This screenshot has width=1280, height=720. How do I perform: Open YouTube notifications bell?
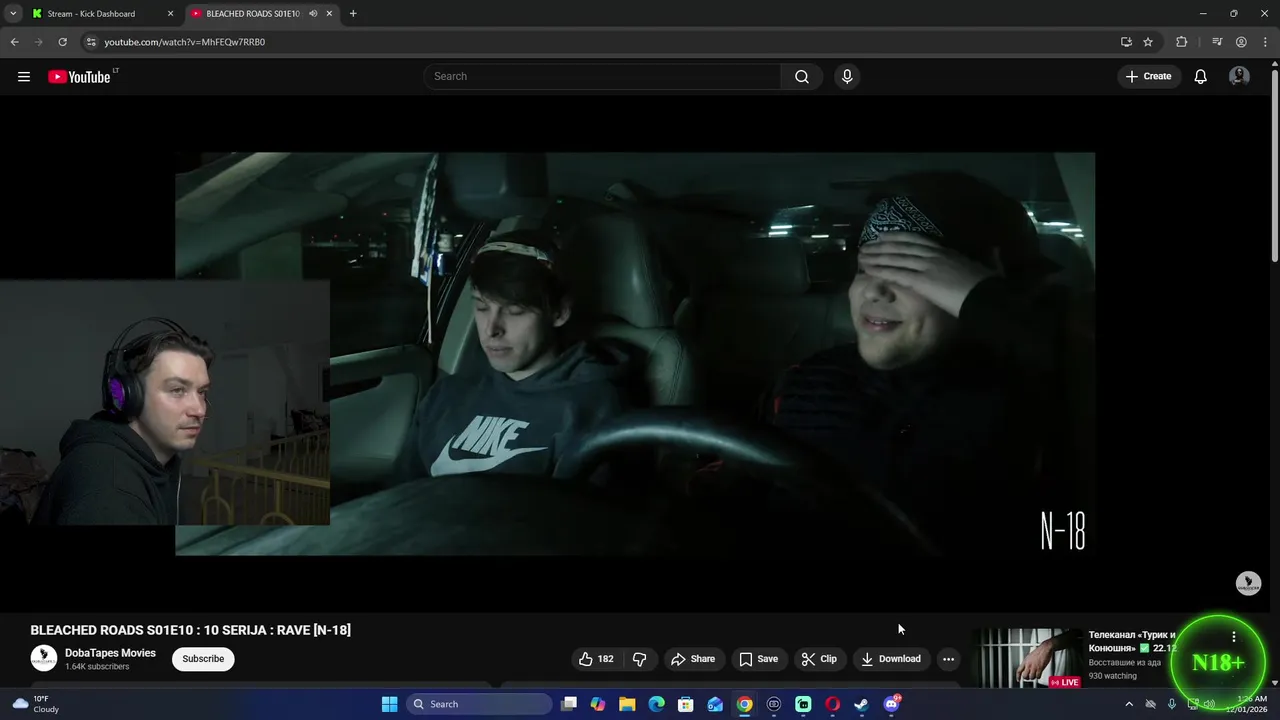1200,77
